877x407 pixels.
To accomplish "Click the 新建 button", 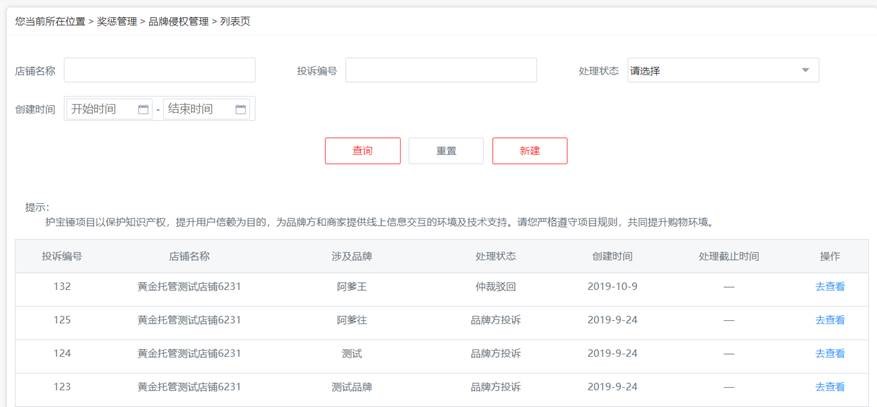I will pos(529,151).
